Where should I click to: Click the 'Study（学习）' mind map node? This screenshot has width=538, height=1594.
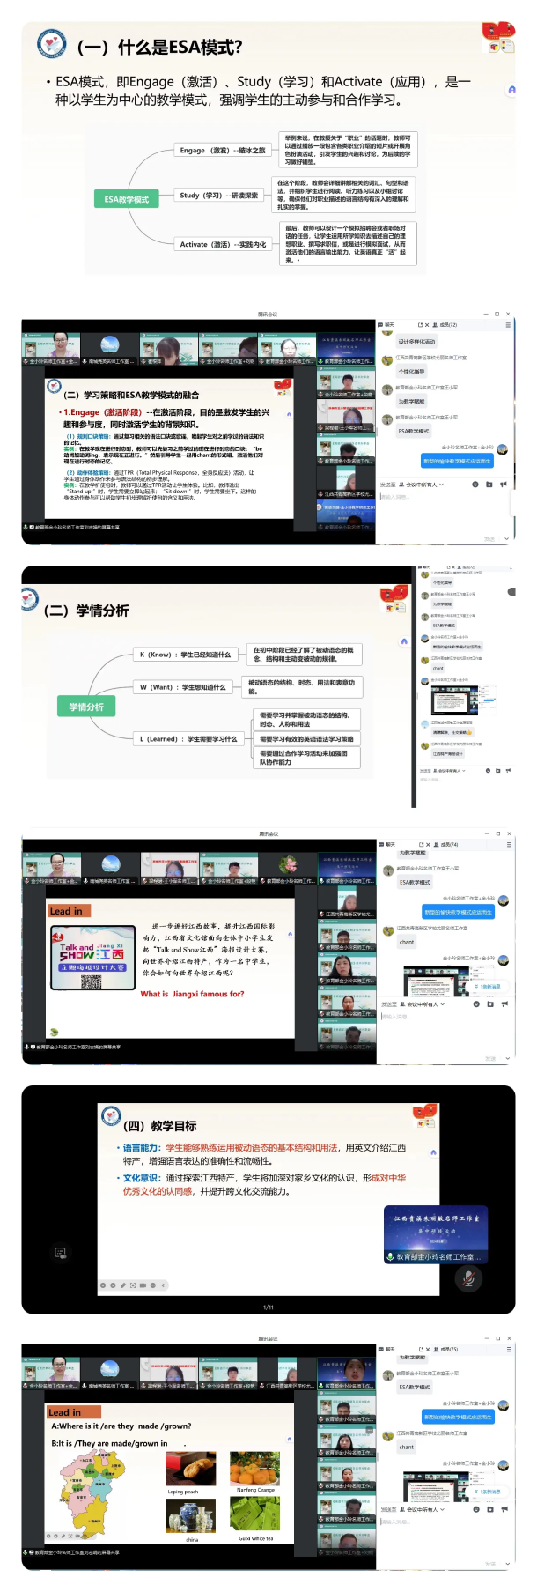coord(218,195)
